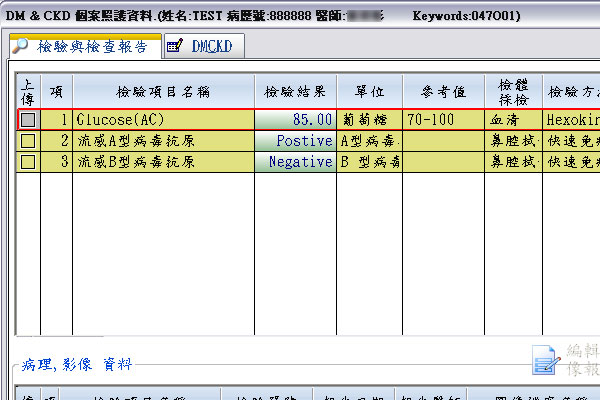Tick the upload checkbox for 流感A型病毒抗原

coord(28,140)
